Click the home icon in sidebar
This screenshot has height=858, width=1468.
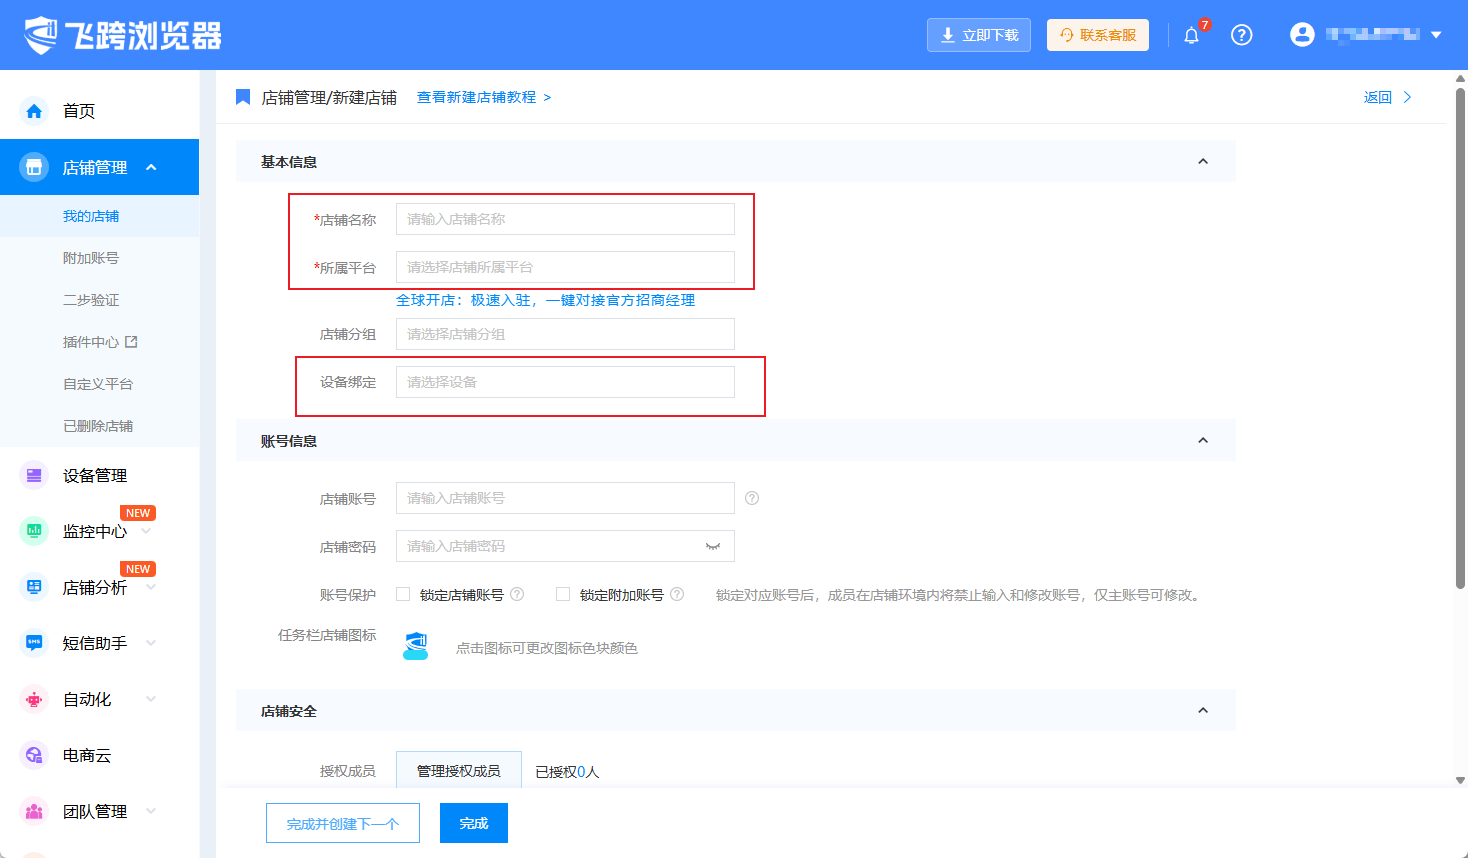point(34,111)
